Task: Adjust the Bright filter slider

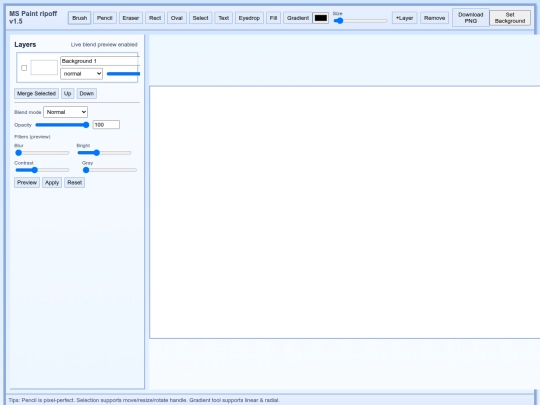Action: pyautogui.click(x=104, y=153)
